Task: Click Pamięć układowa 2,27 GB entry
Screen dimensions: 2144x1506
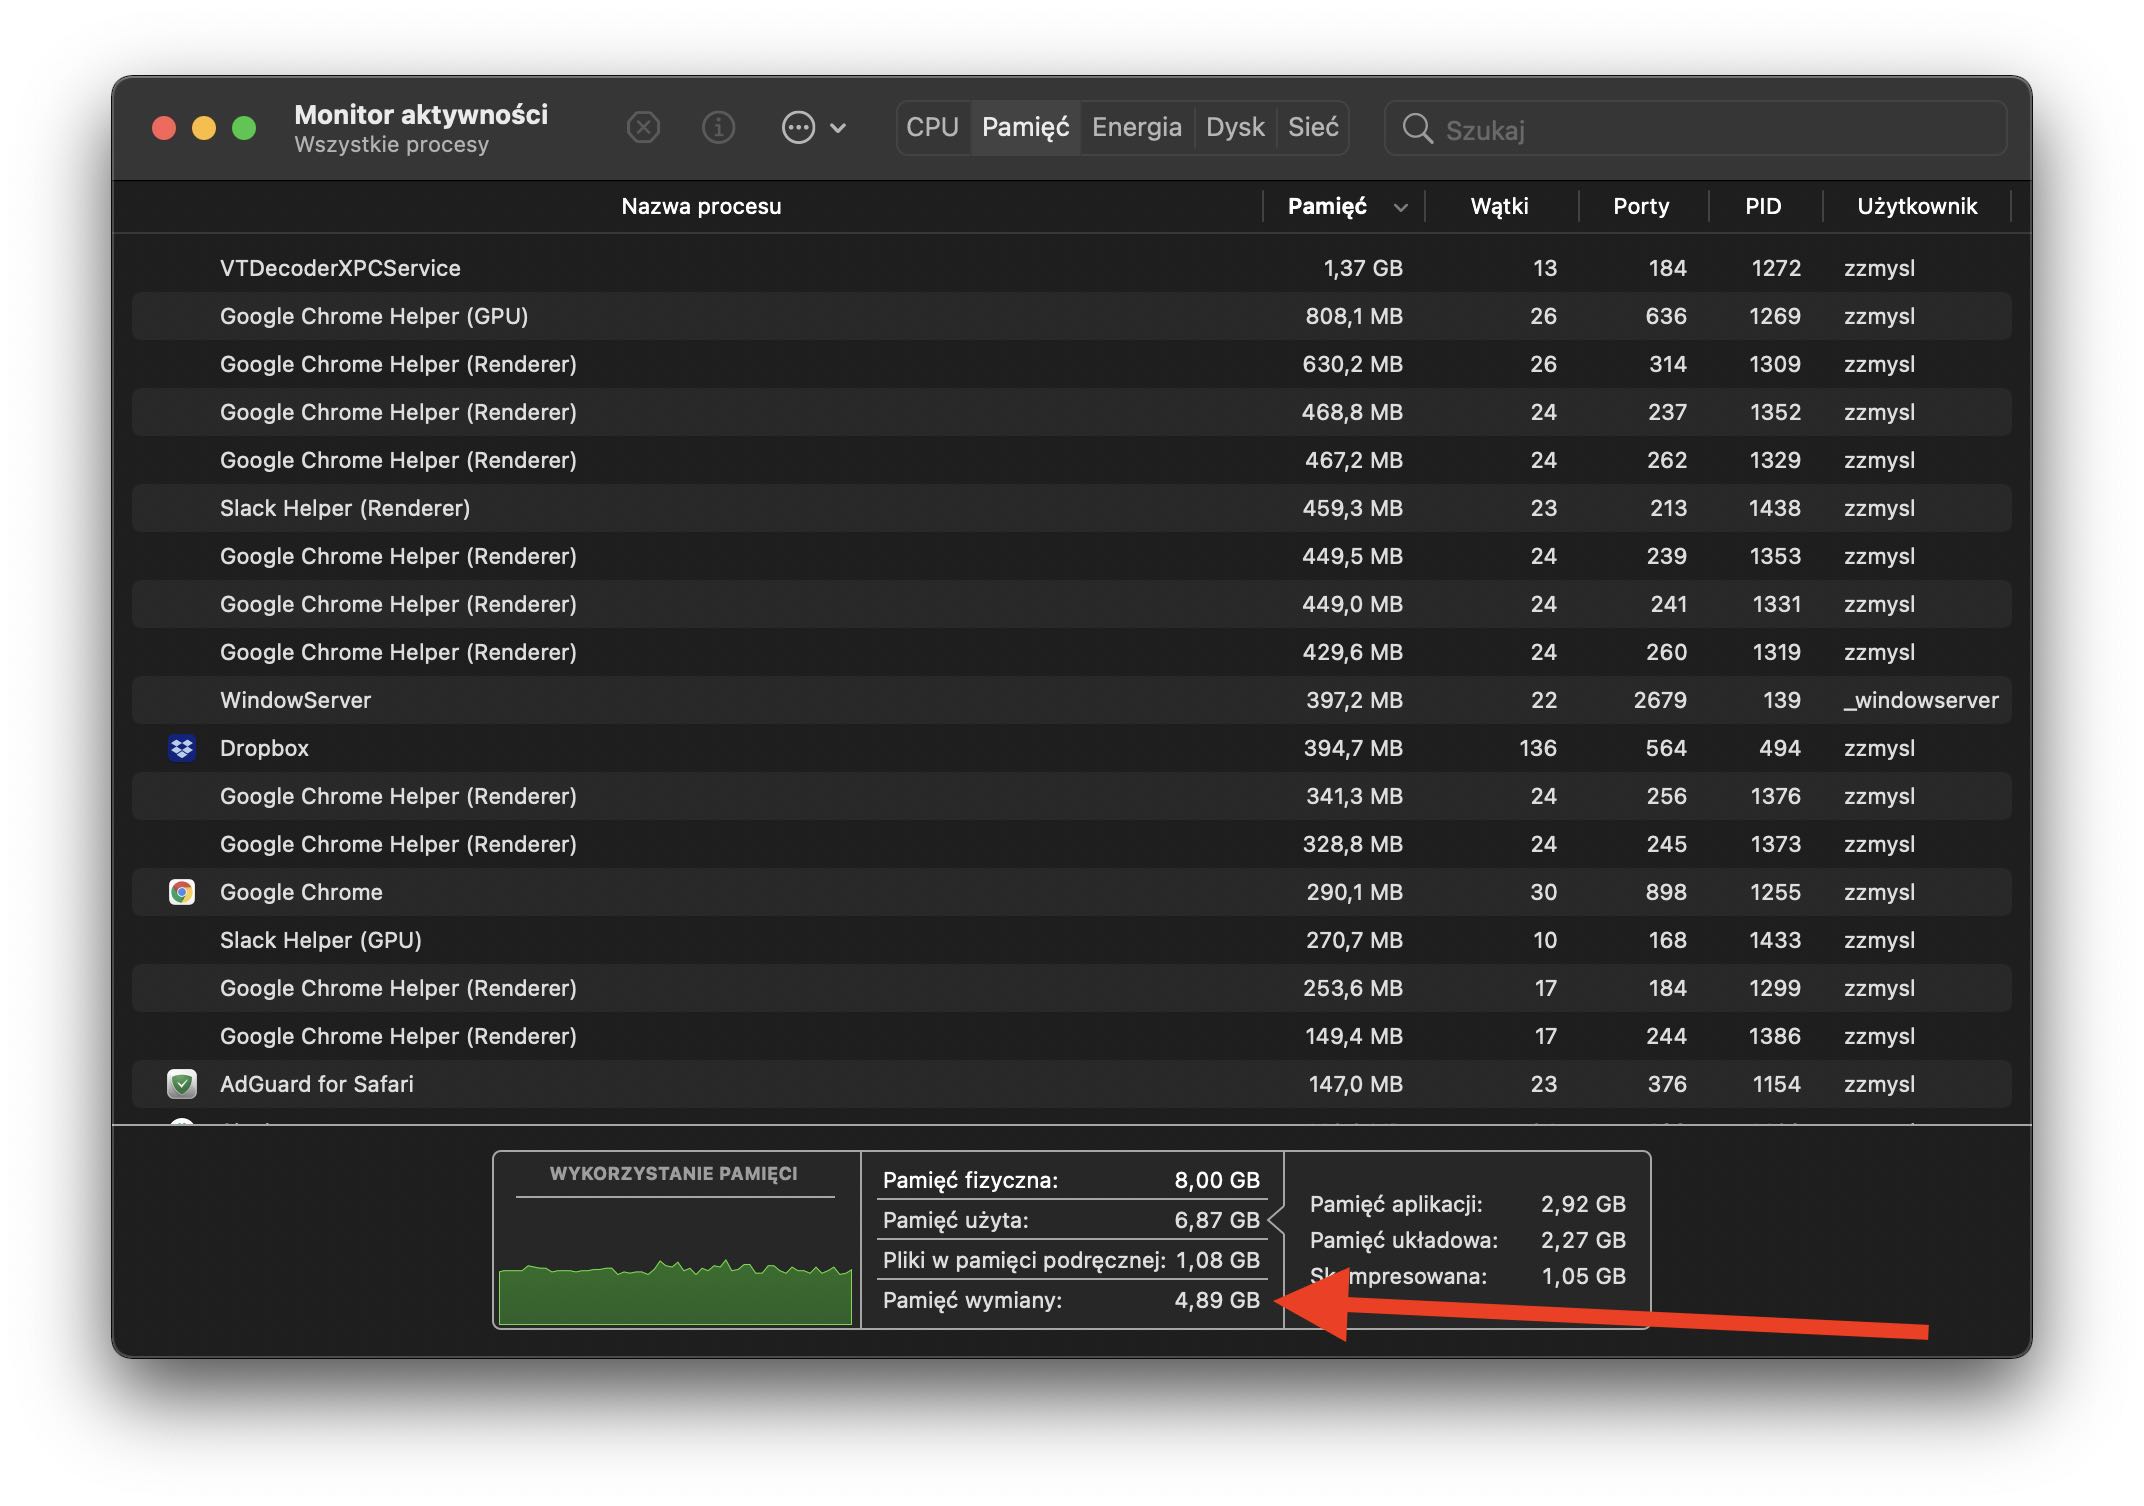Action: [x=1468, y=1240]
